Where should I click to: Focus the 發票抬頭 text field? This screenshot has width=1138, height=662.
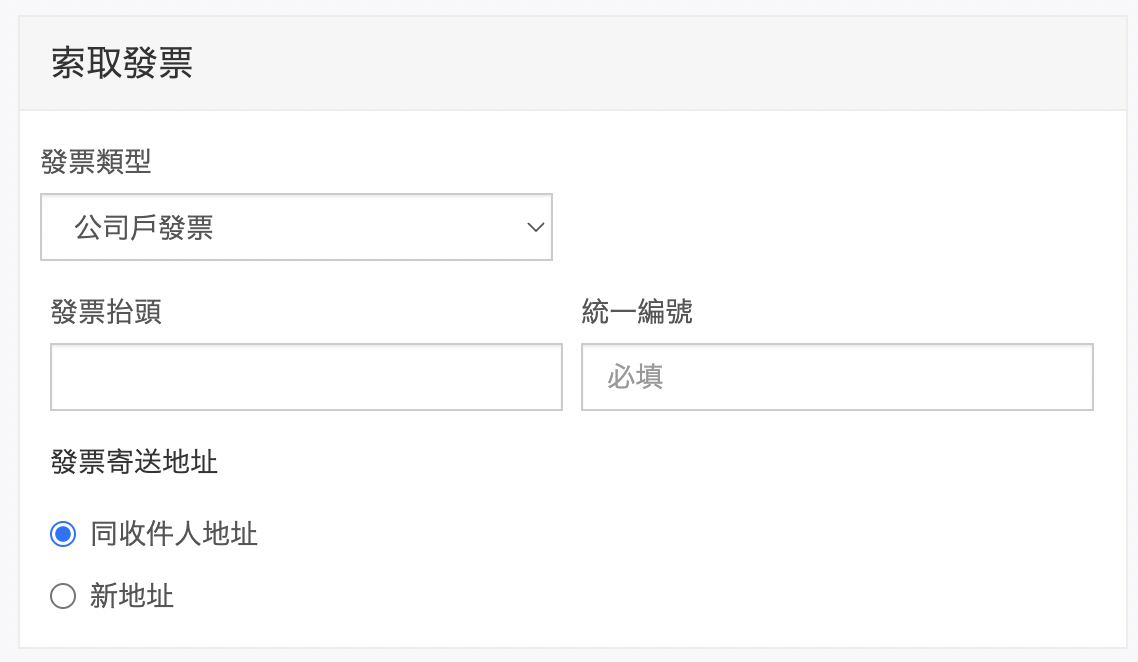(306, 377)
